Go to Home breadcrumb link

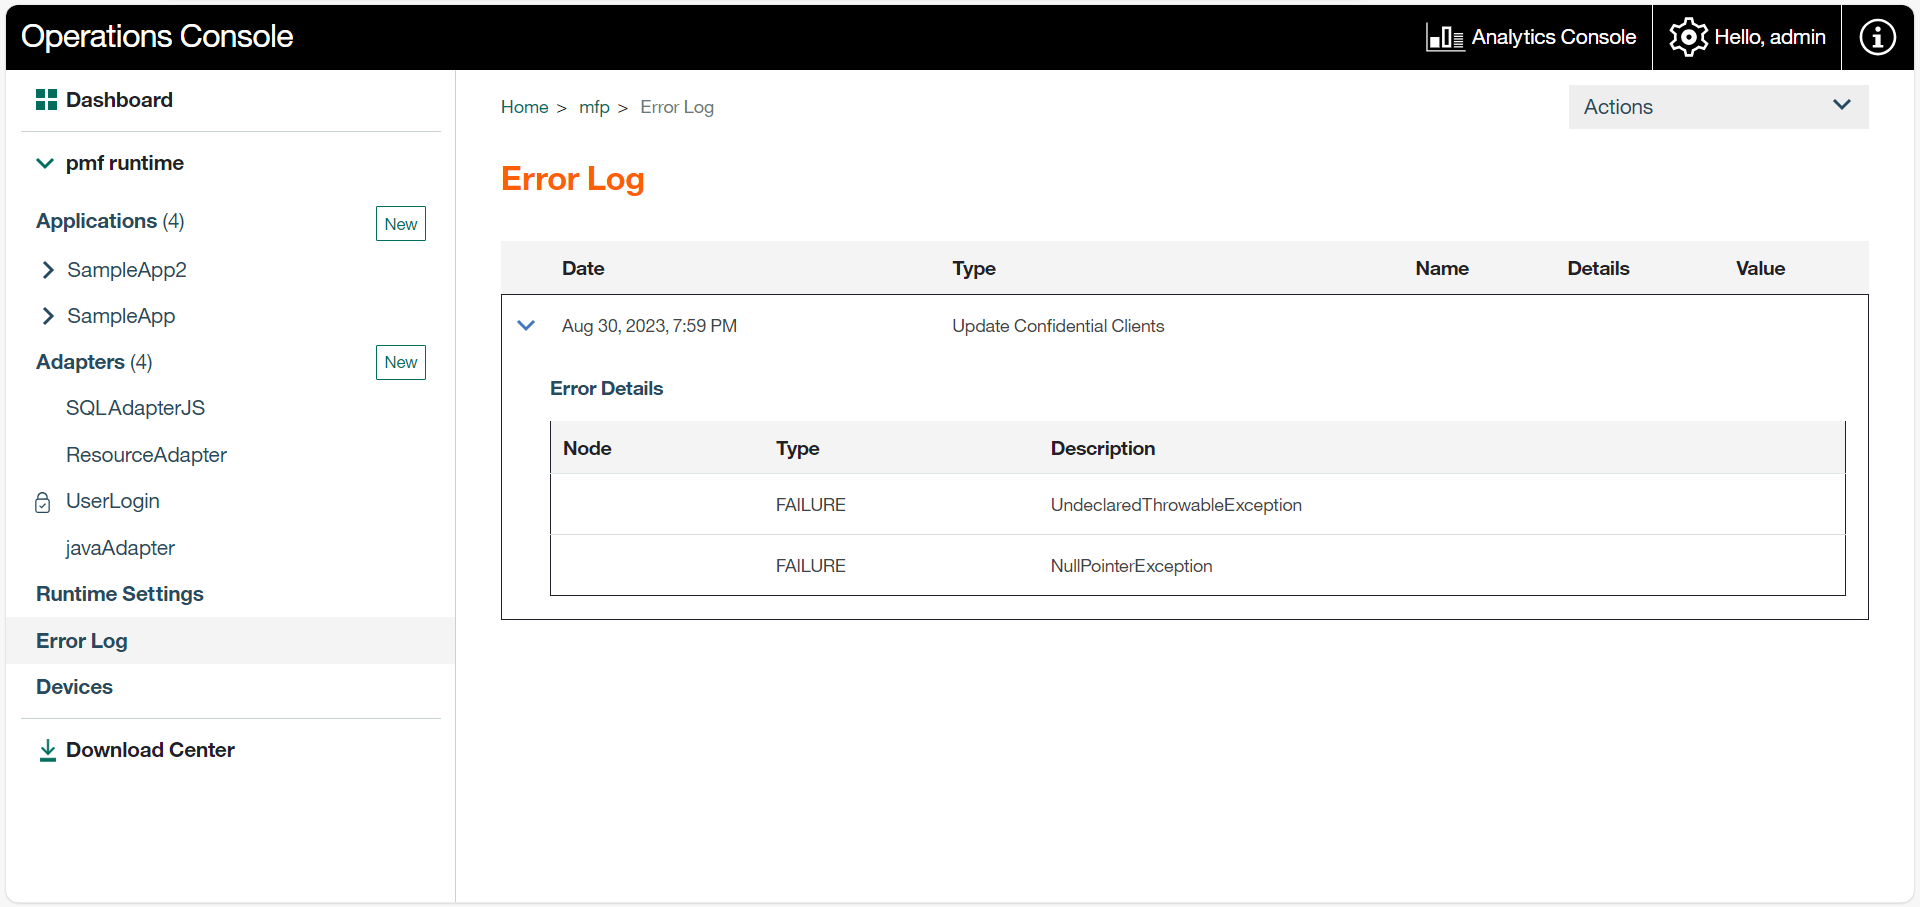pyautogui.click(x=524, y=107)
